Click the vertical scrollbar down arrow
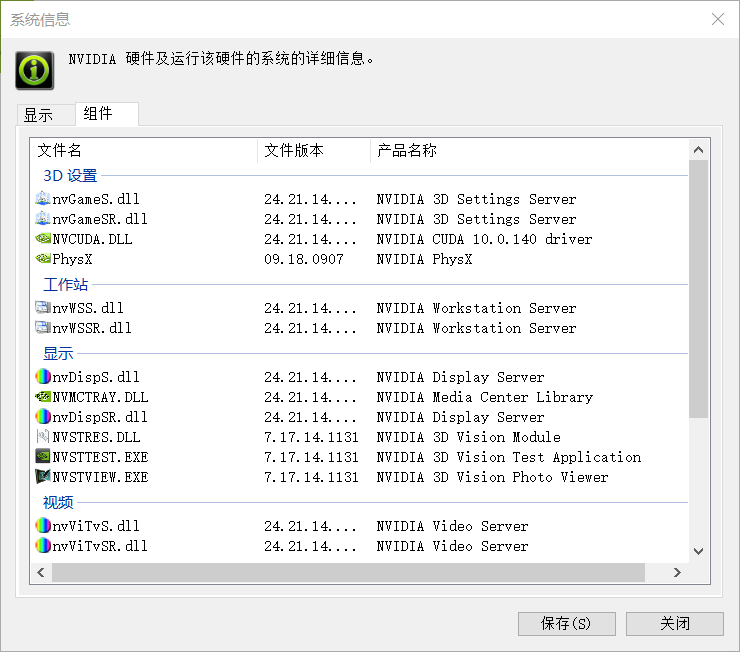This screenshot has width=740, height=652. click(698, 551)
